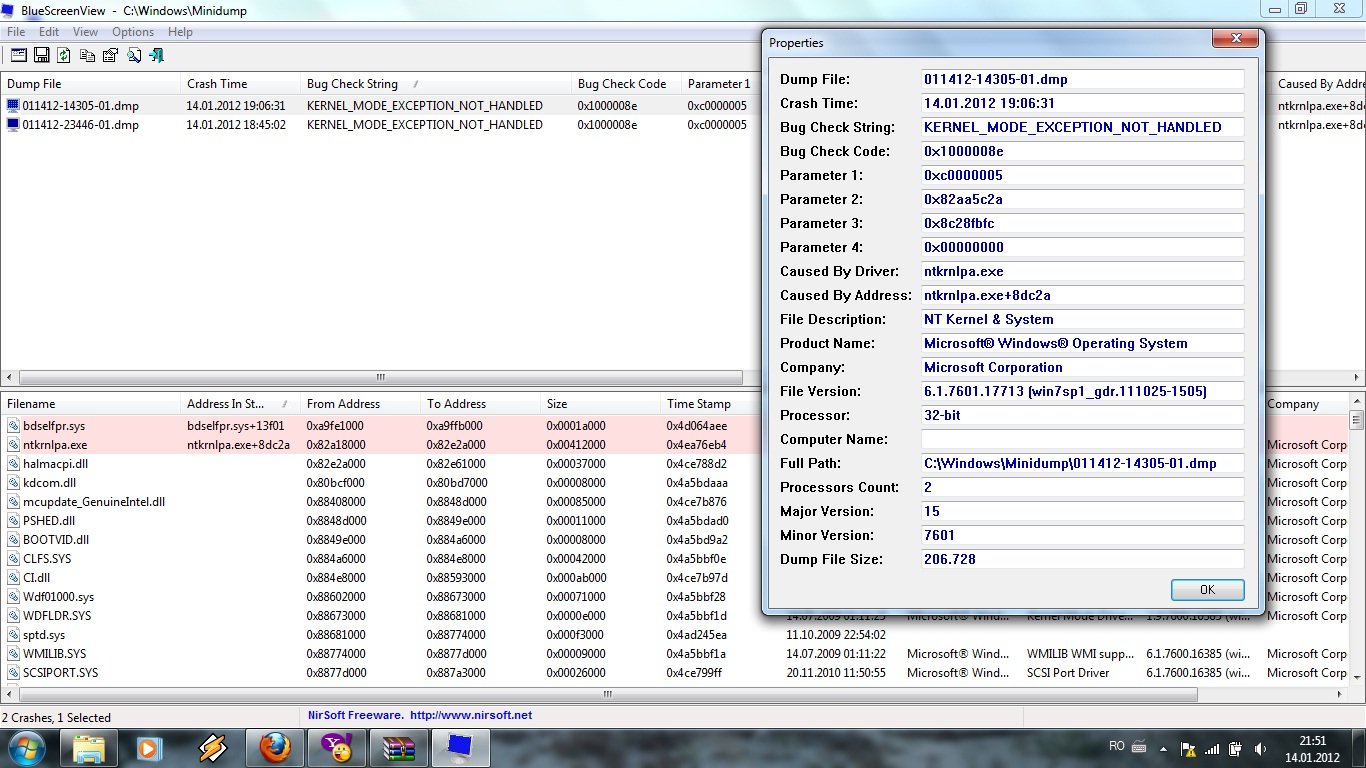
Task: Click the Caused By Driver field in Properties
Action: [x=1083, y=271]
